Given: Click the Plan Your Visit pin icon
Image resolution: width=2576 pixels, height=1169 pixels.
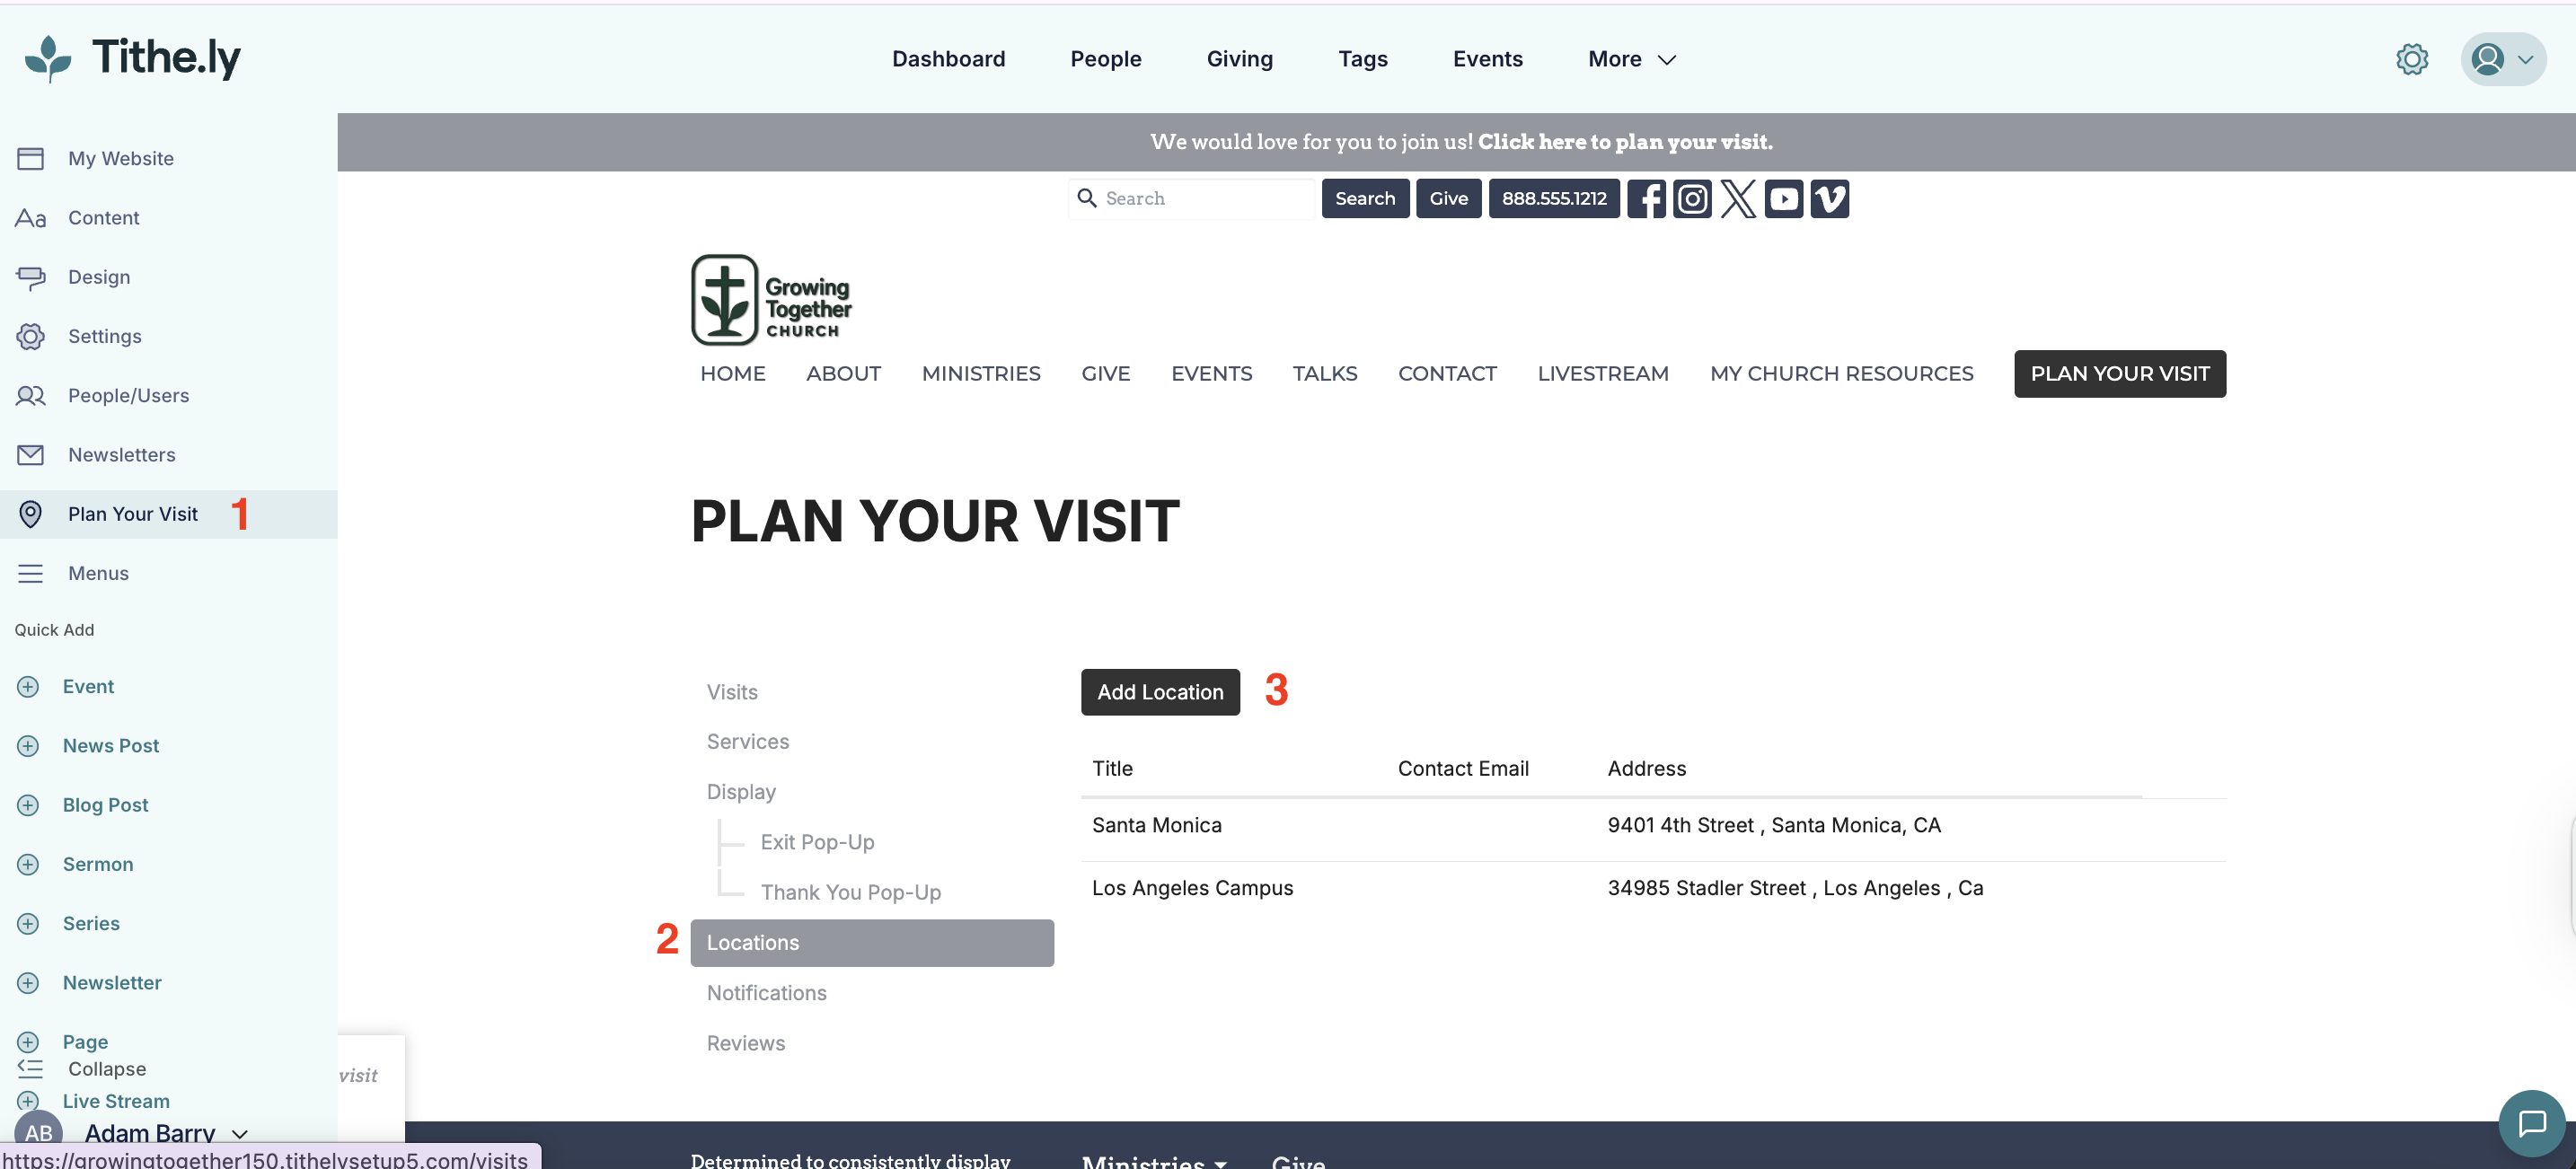Looking at the screenshot, I should point(31,514).
